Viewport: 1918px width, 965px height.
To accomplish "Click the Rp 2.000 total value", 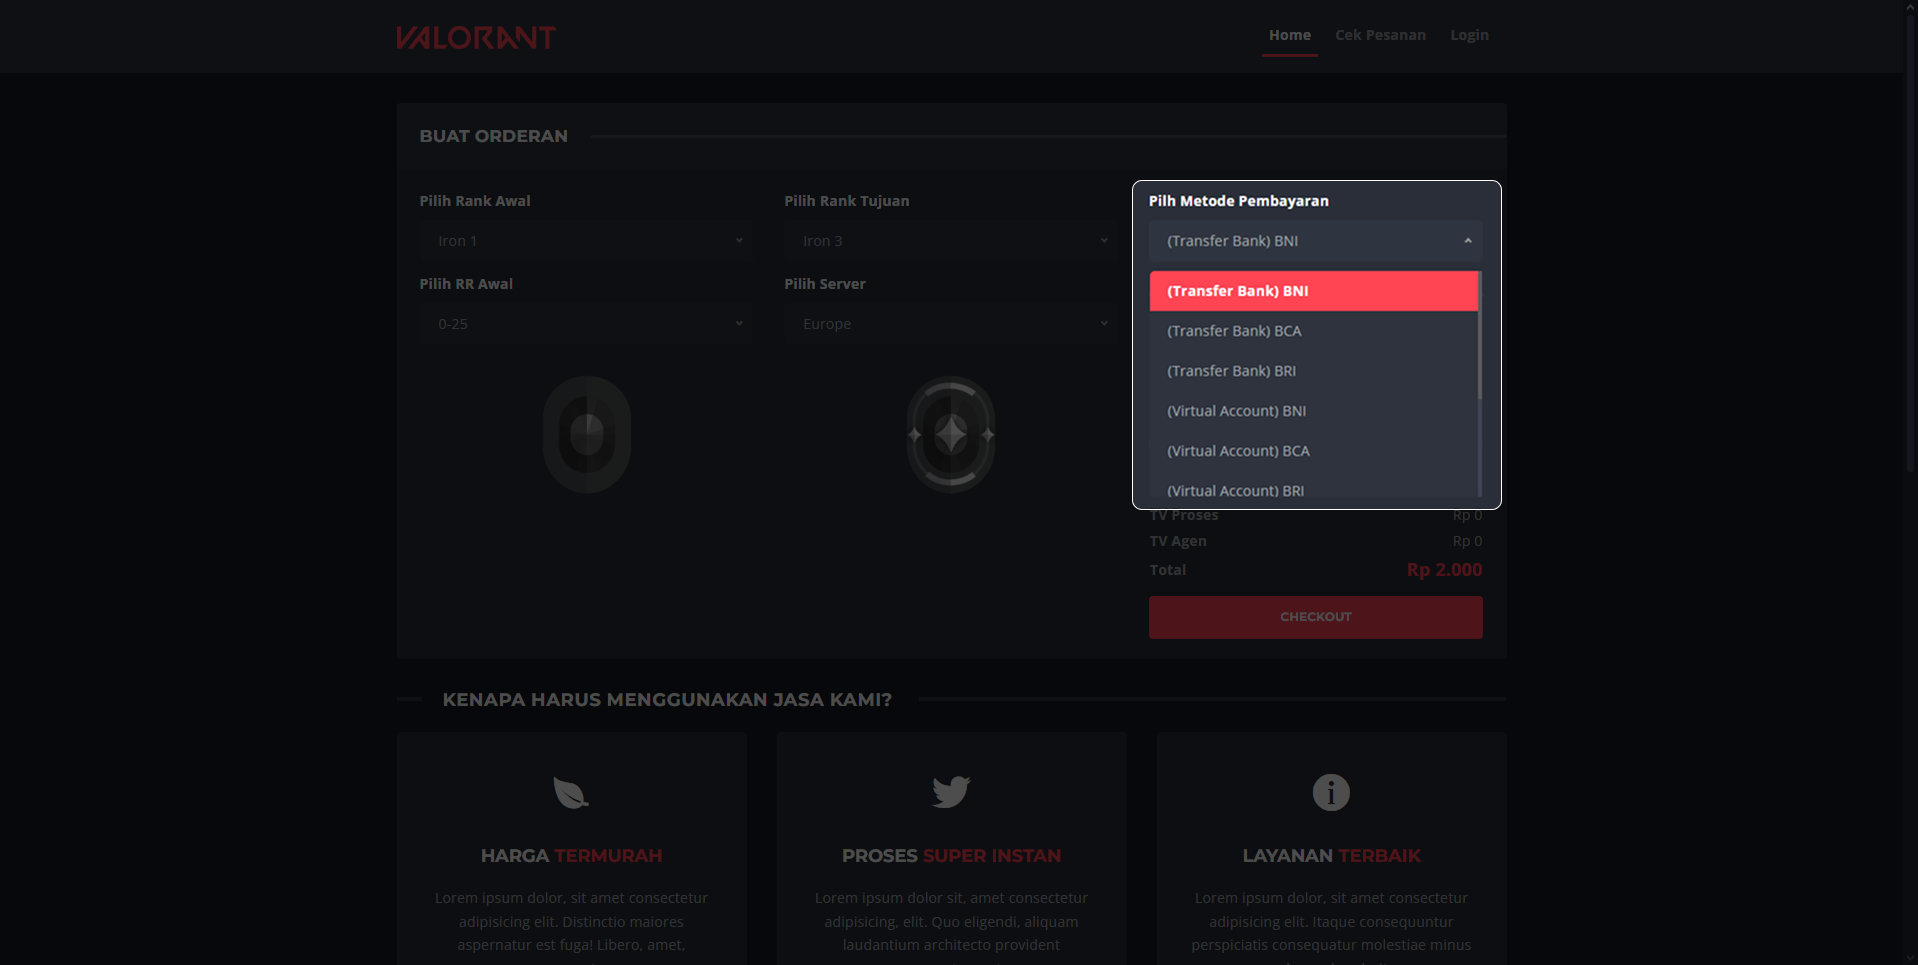I will click(1444, 570).
